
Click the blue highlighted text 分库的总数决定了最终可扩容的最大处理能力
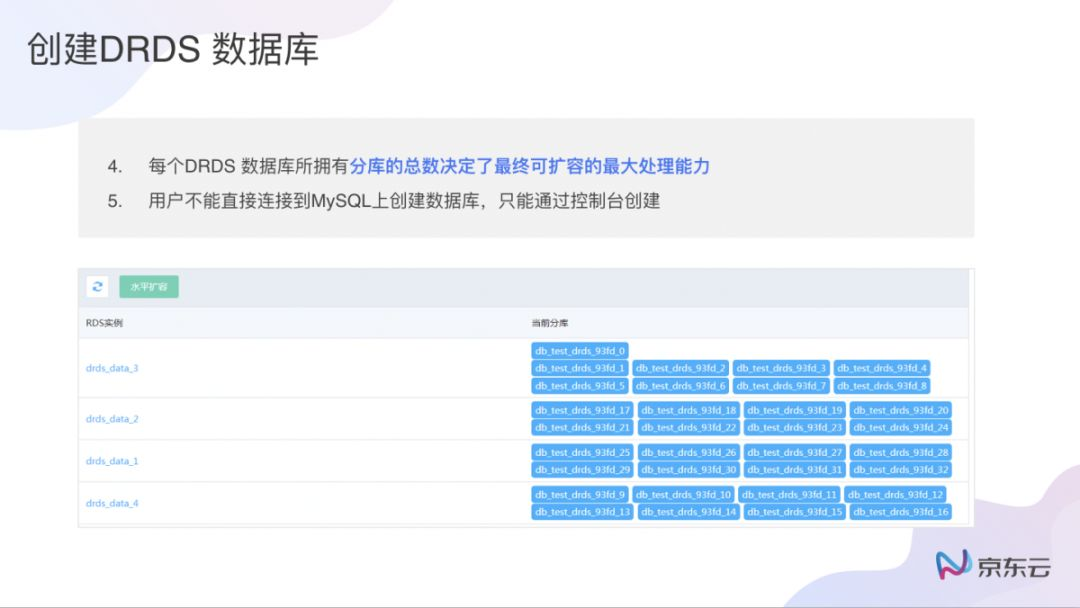(x=530, y=166)
